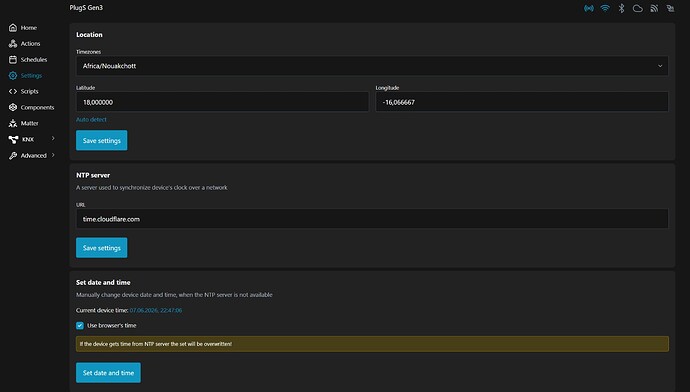
Task: Click the current device time value
Action: point(156,310)
